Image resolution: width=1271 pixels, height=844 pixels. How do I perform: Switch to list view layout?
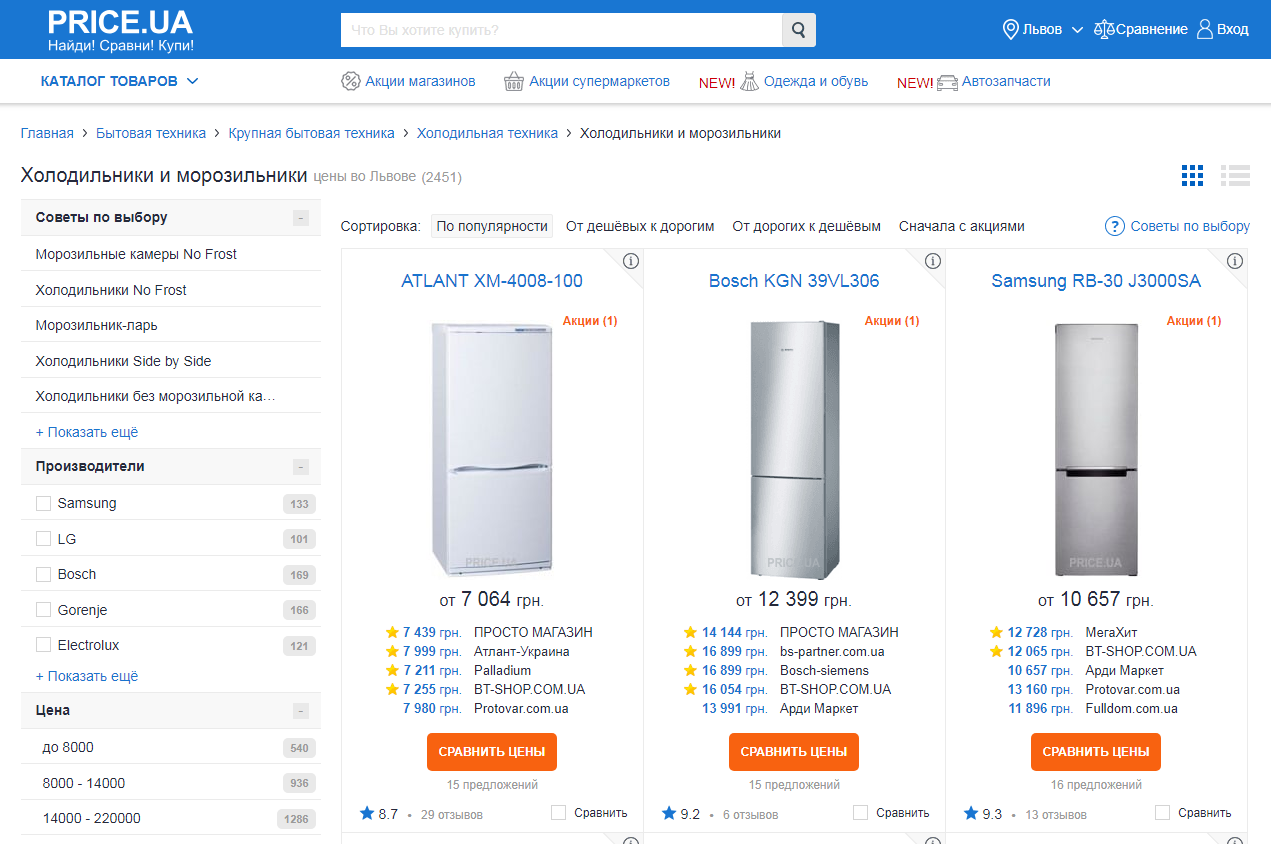point(1235,175)
